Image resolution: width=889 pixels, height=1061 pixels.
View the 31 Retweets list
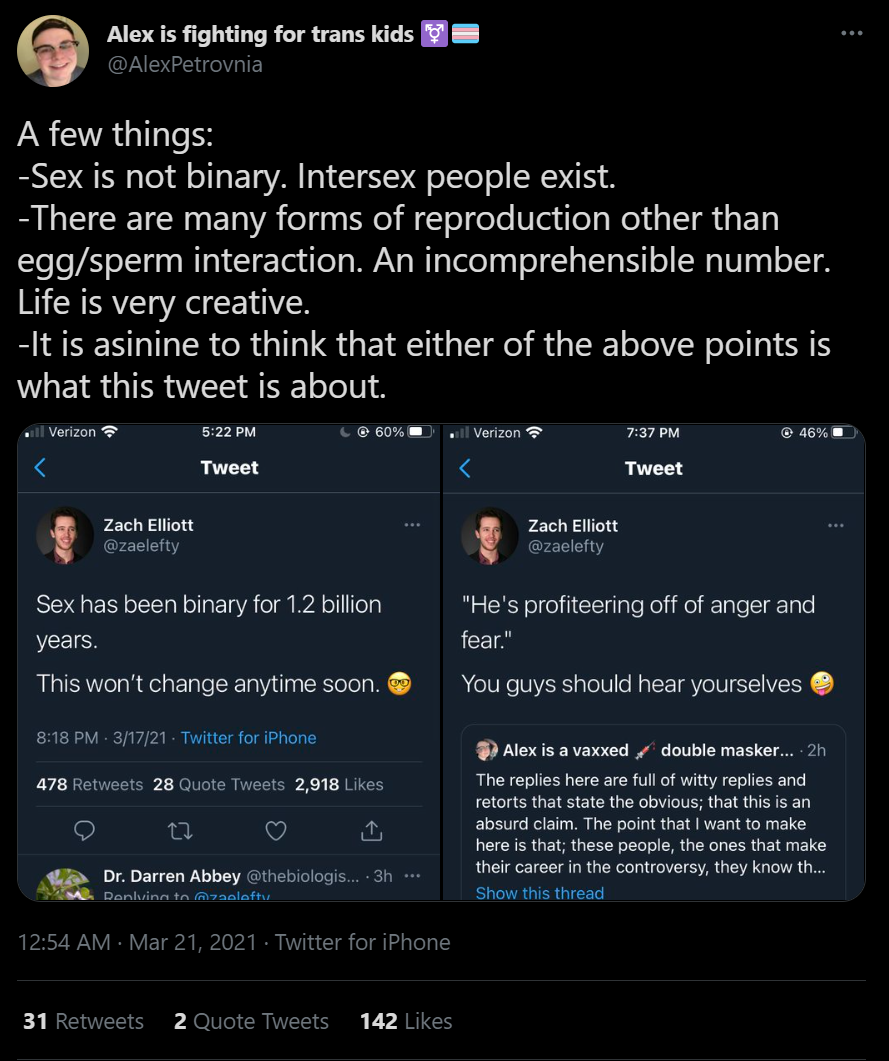point(83,1020)
